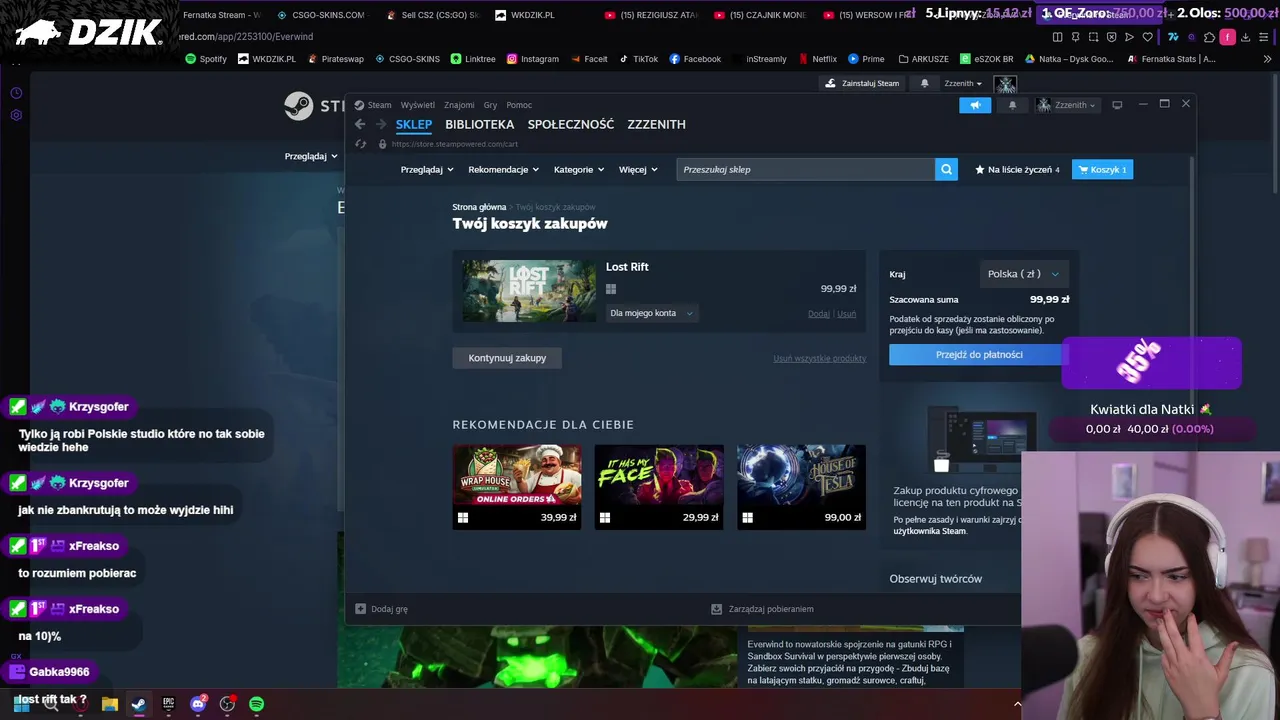Click the Przeszukaj sklep search field
Screen dimensions: 1280x720
[805, 169]
